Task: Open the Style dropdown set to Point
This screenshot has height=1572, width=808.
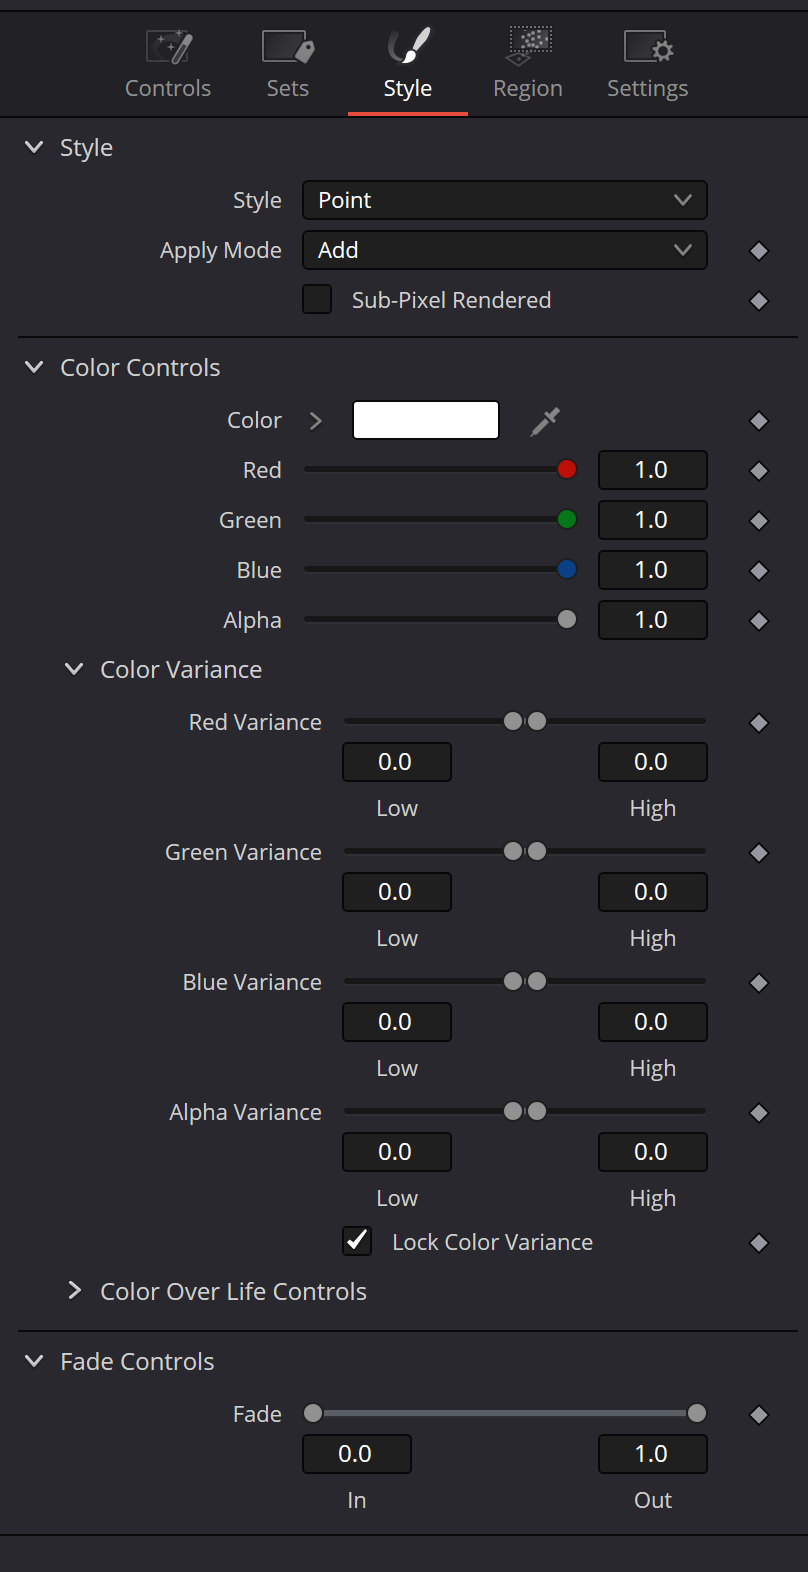Action: pos(505,200)
